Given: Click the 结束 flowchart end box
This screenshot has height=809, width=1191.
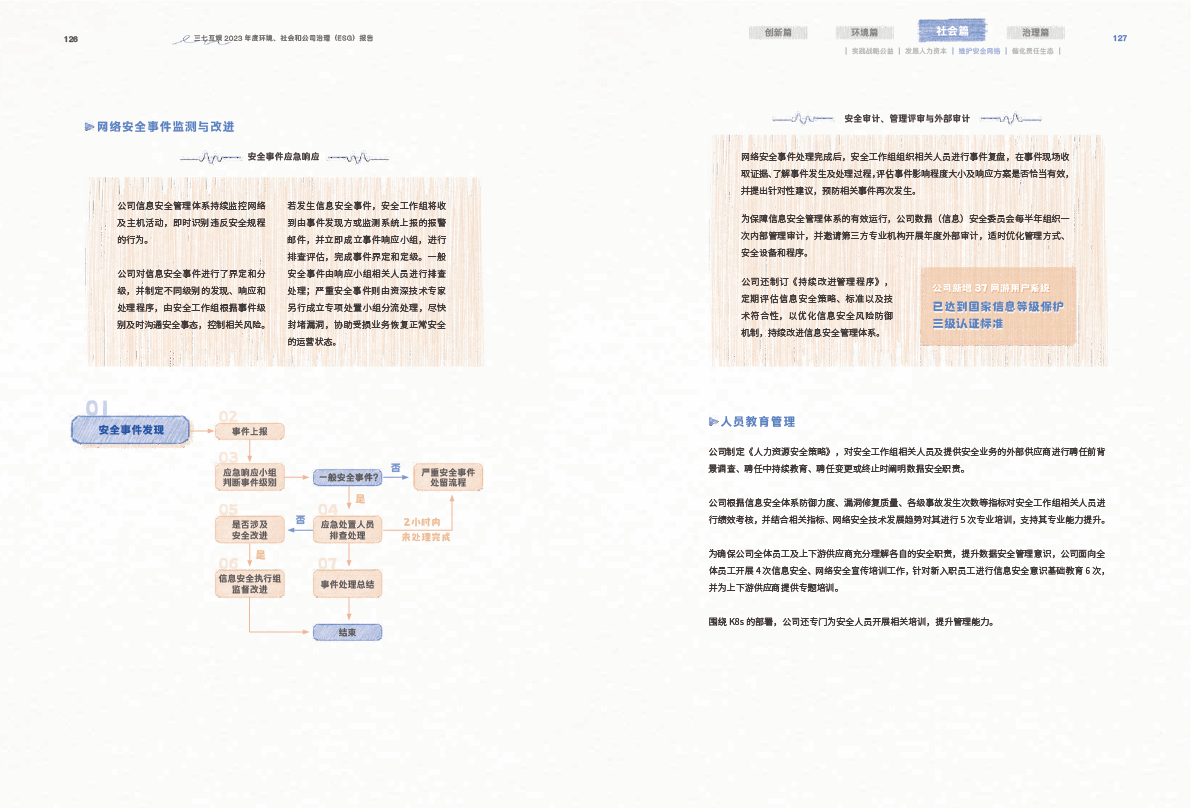Looking at the screenshot, I should pyautogui.click(x=347, y=632).
